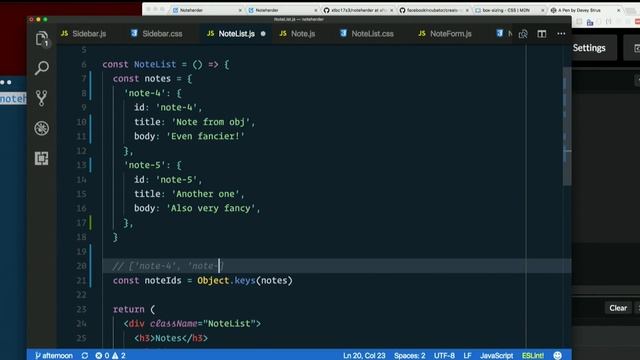Click the h3 Notes heading on line 25
The width and height of the screenshot is (640, 360).
(x=171, y=338)
